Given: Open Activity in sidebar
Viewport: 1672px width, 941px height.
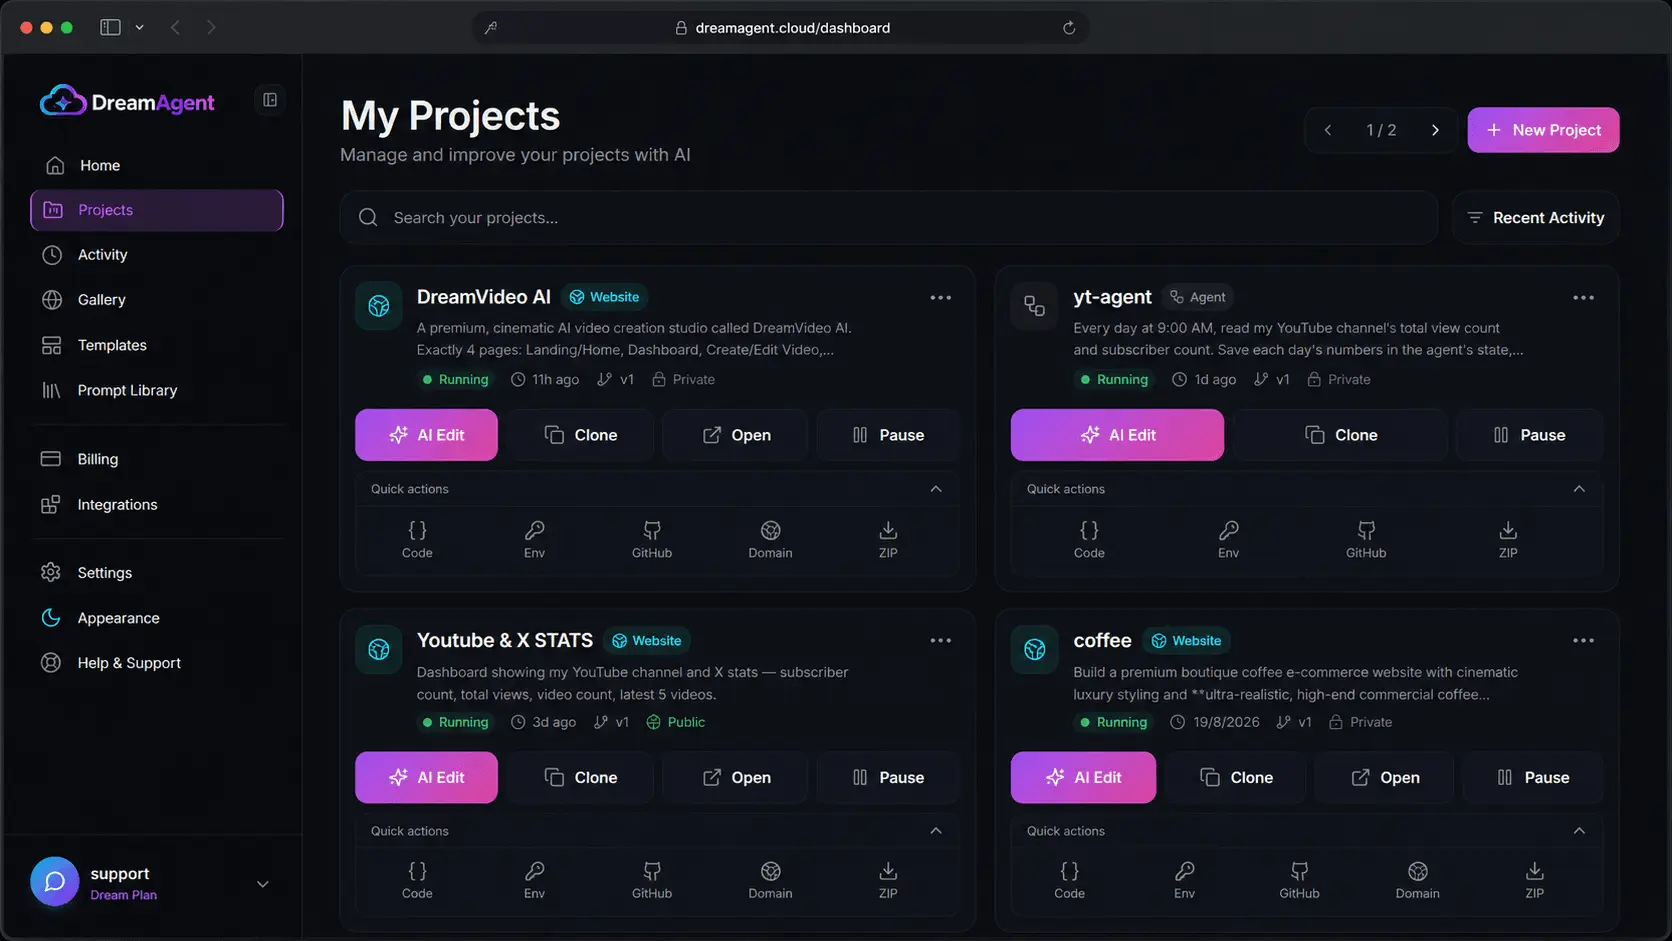Looking at the screenshot, I should [x=157, y=255].
